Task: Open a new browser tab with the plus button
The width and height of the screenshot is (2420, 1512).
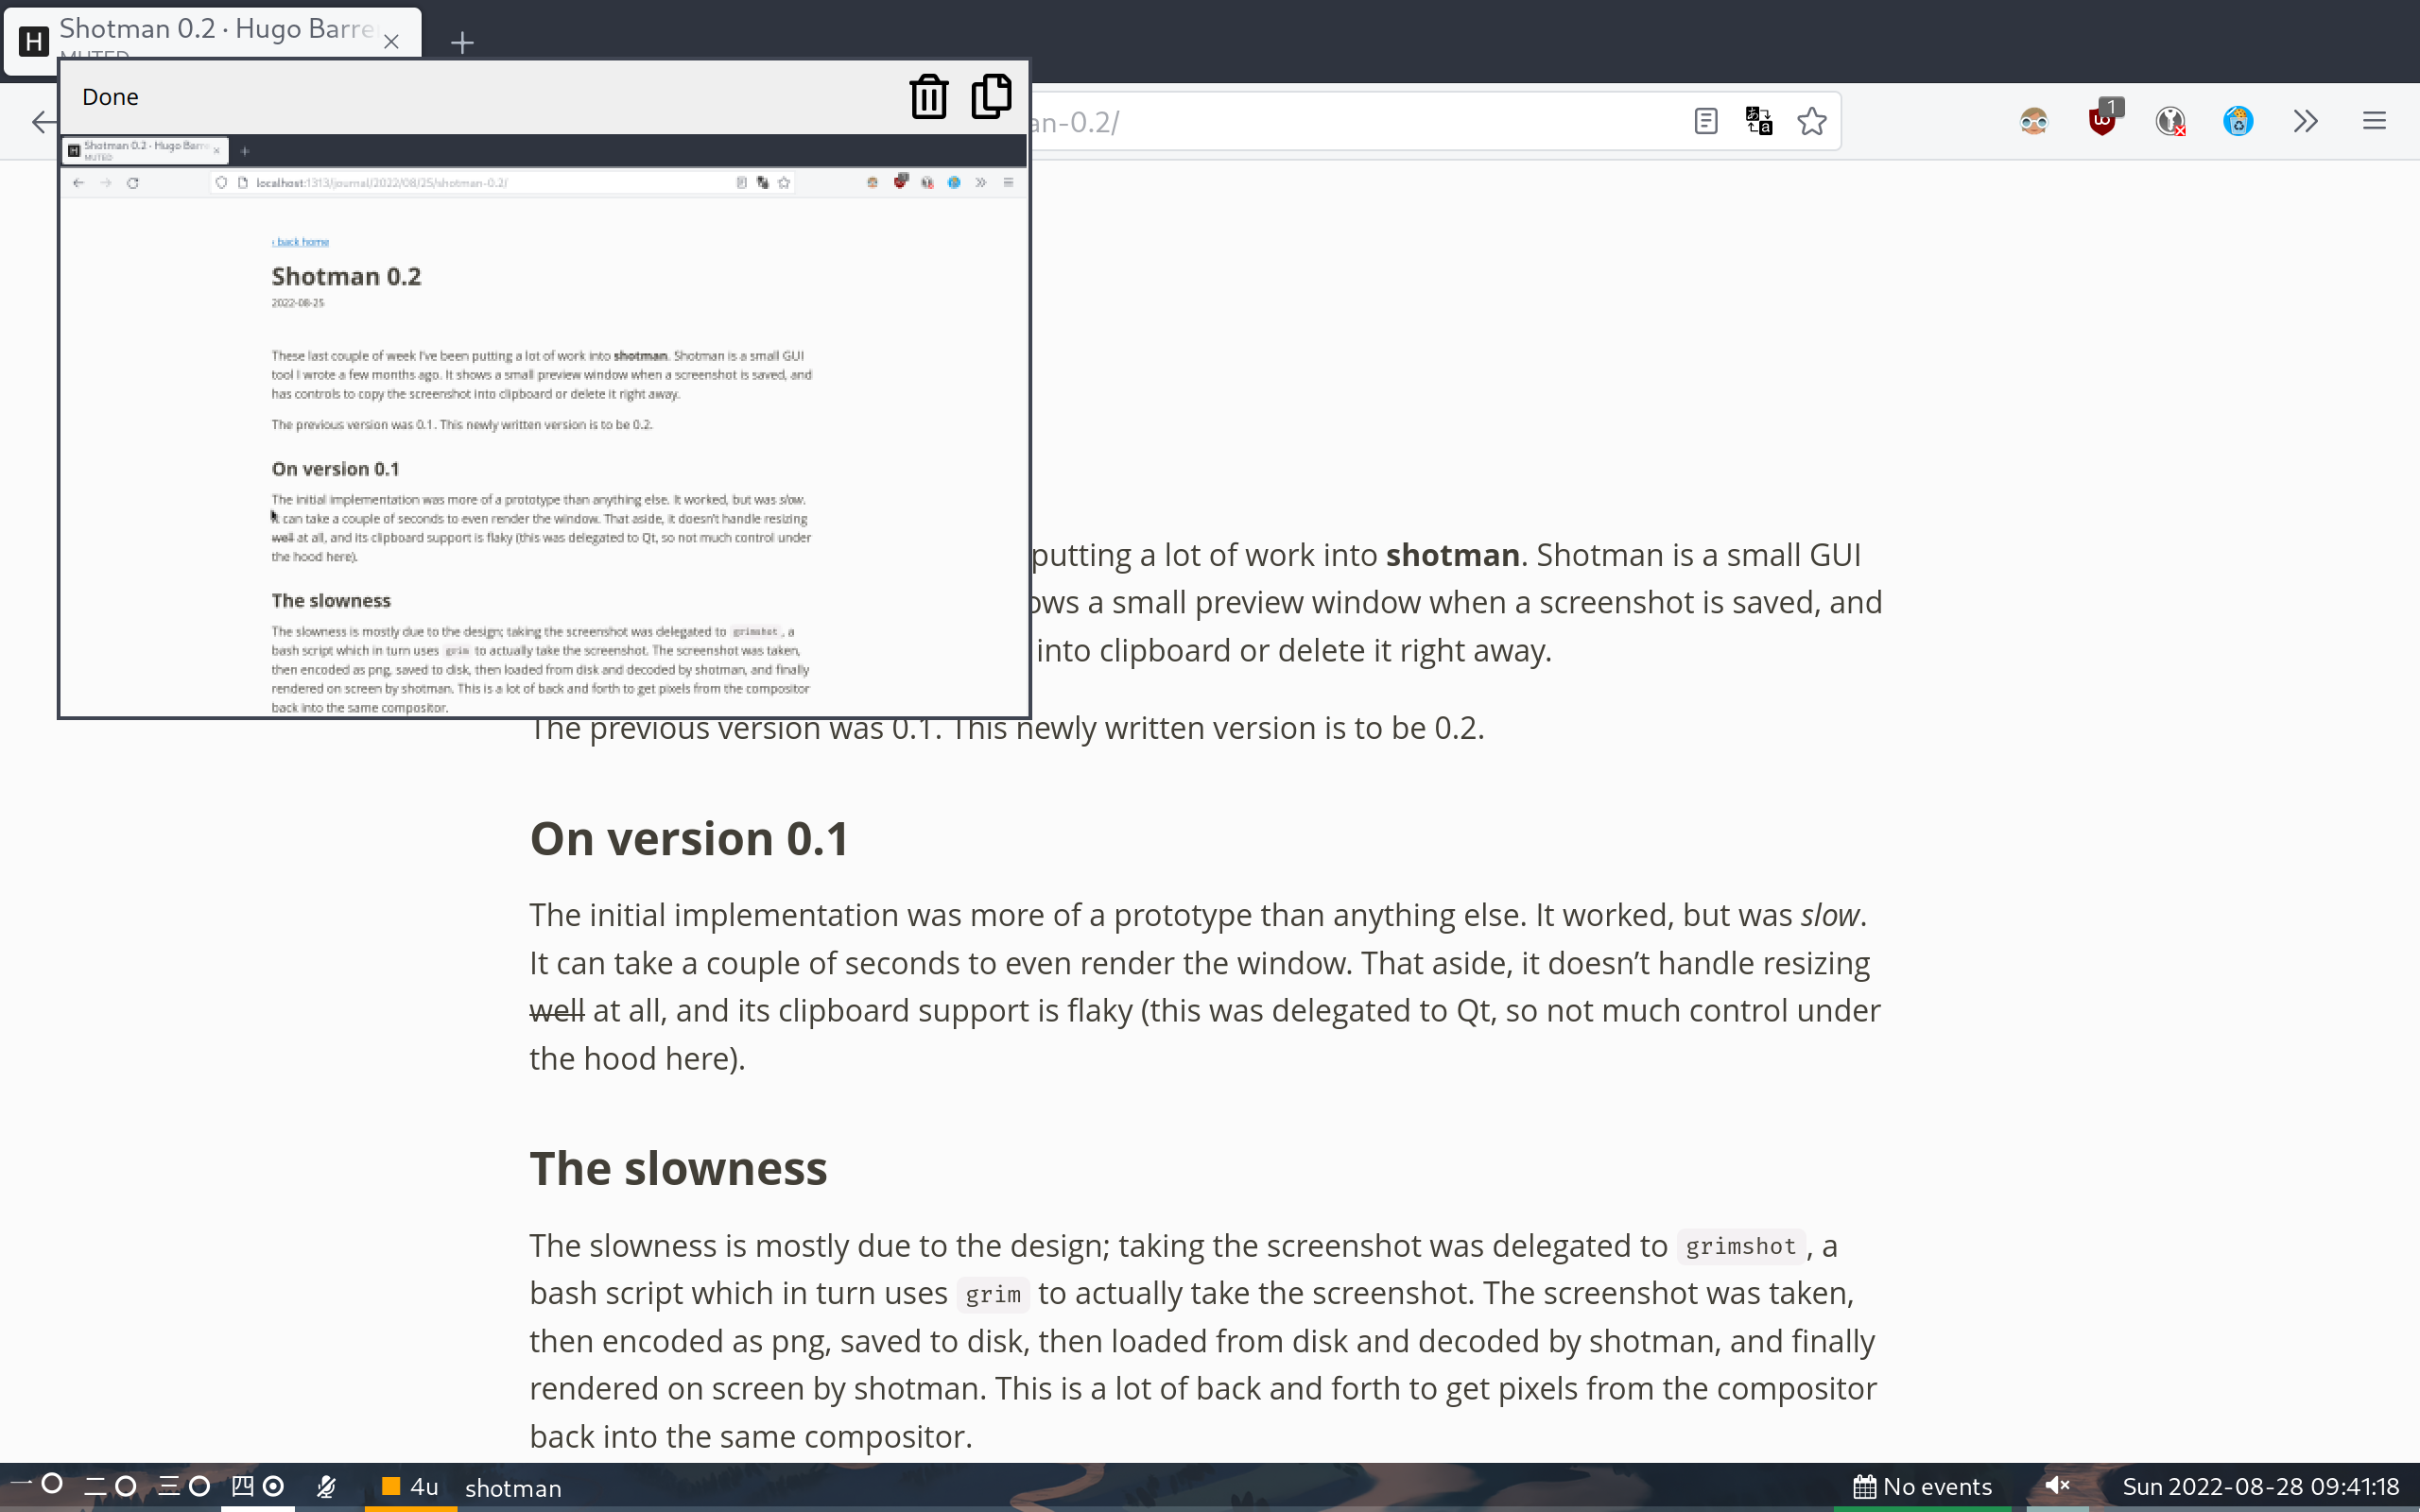Action: click(461, 42)
